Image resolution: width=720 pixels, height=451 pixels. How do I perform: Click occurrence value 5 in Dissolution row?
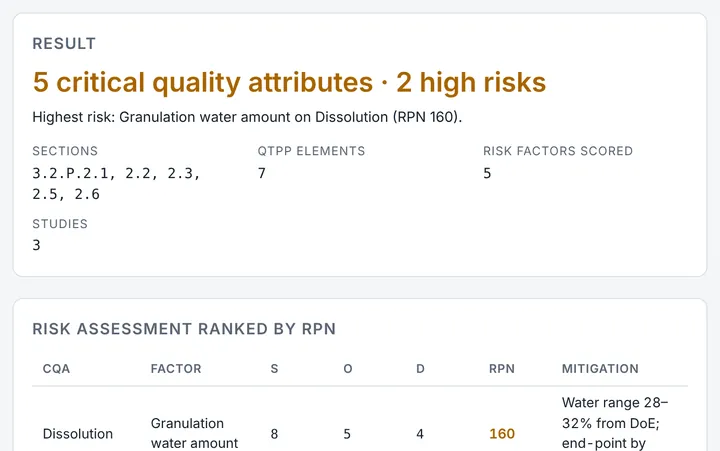pyautogui.click(x=347, y=434)
